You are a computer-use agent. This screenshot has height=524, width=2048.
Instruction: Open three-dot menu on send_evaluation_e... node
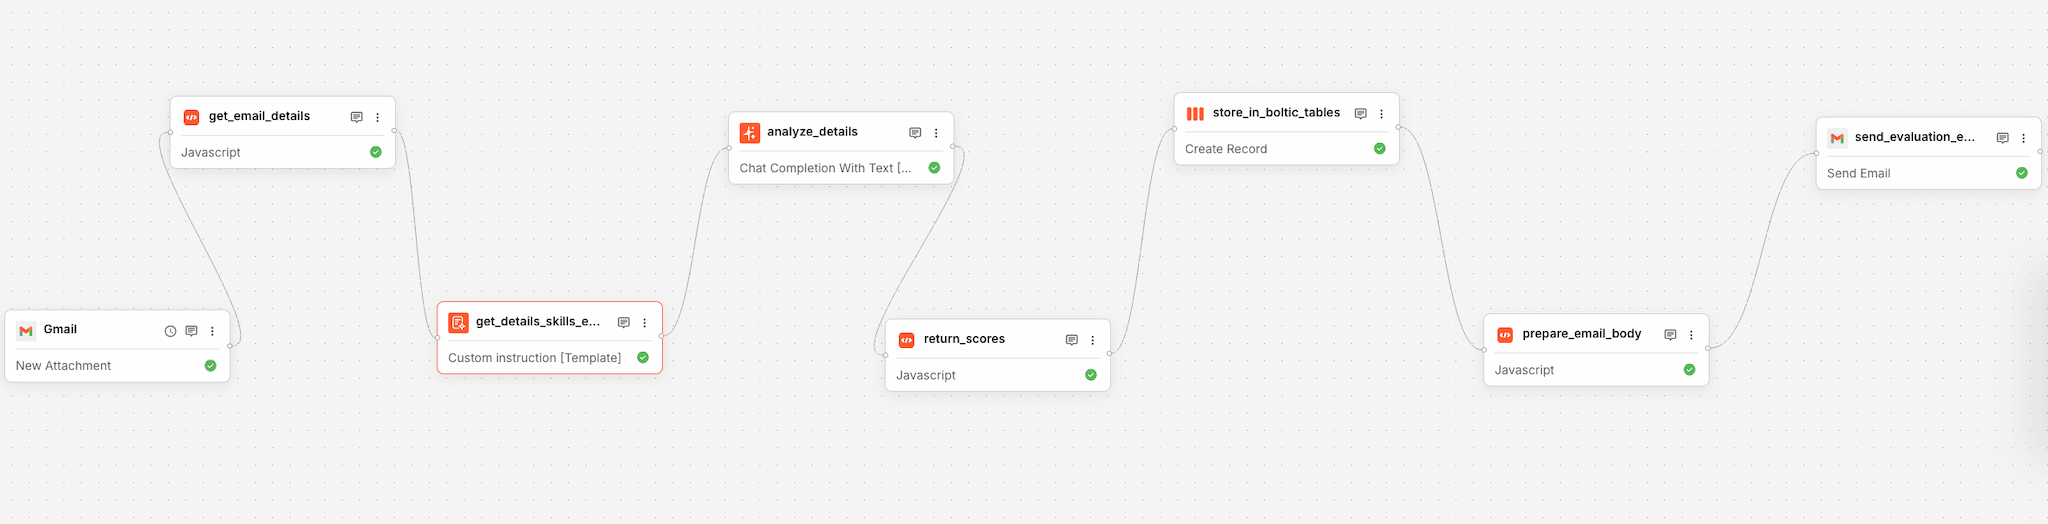coord(2023,138)
